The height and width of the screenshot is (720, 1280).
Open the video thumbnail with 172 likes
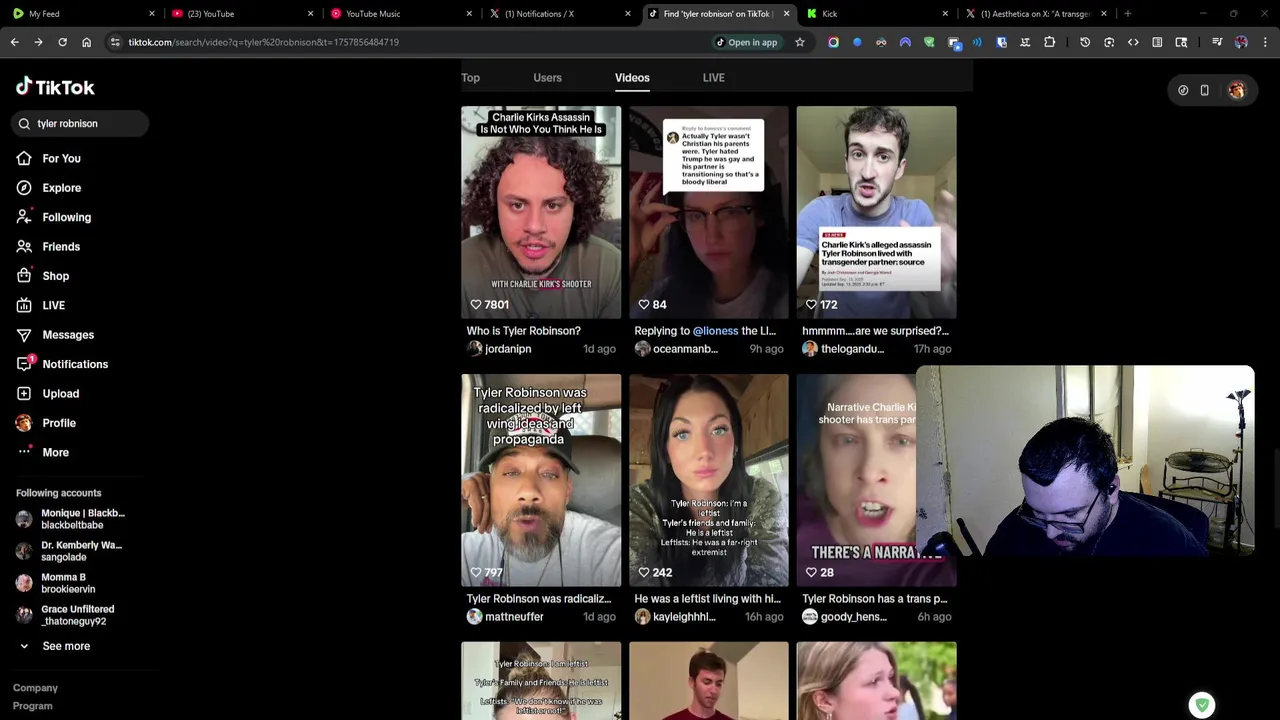coord(877,212)
